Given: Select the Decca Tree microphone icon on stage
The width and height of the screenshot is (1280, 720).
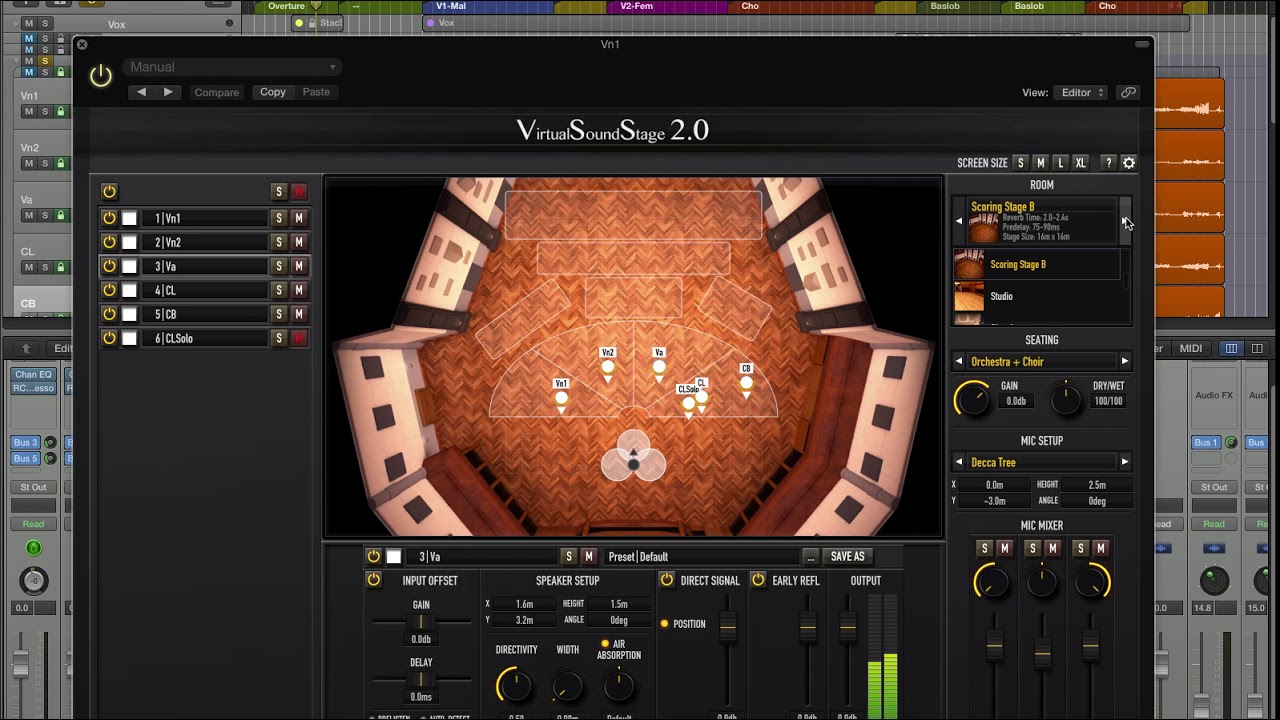Looking at the screenshot, I should pyautogui.click(x=633, y=458).
